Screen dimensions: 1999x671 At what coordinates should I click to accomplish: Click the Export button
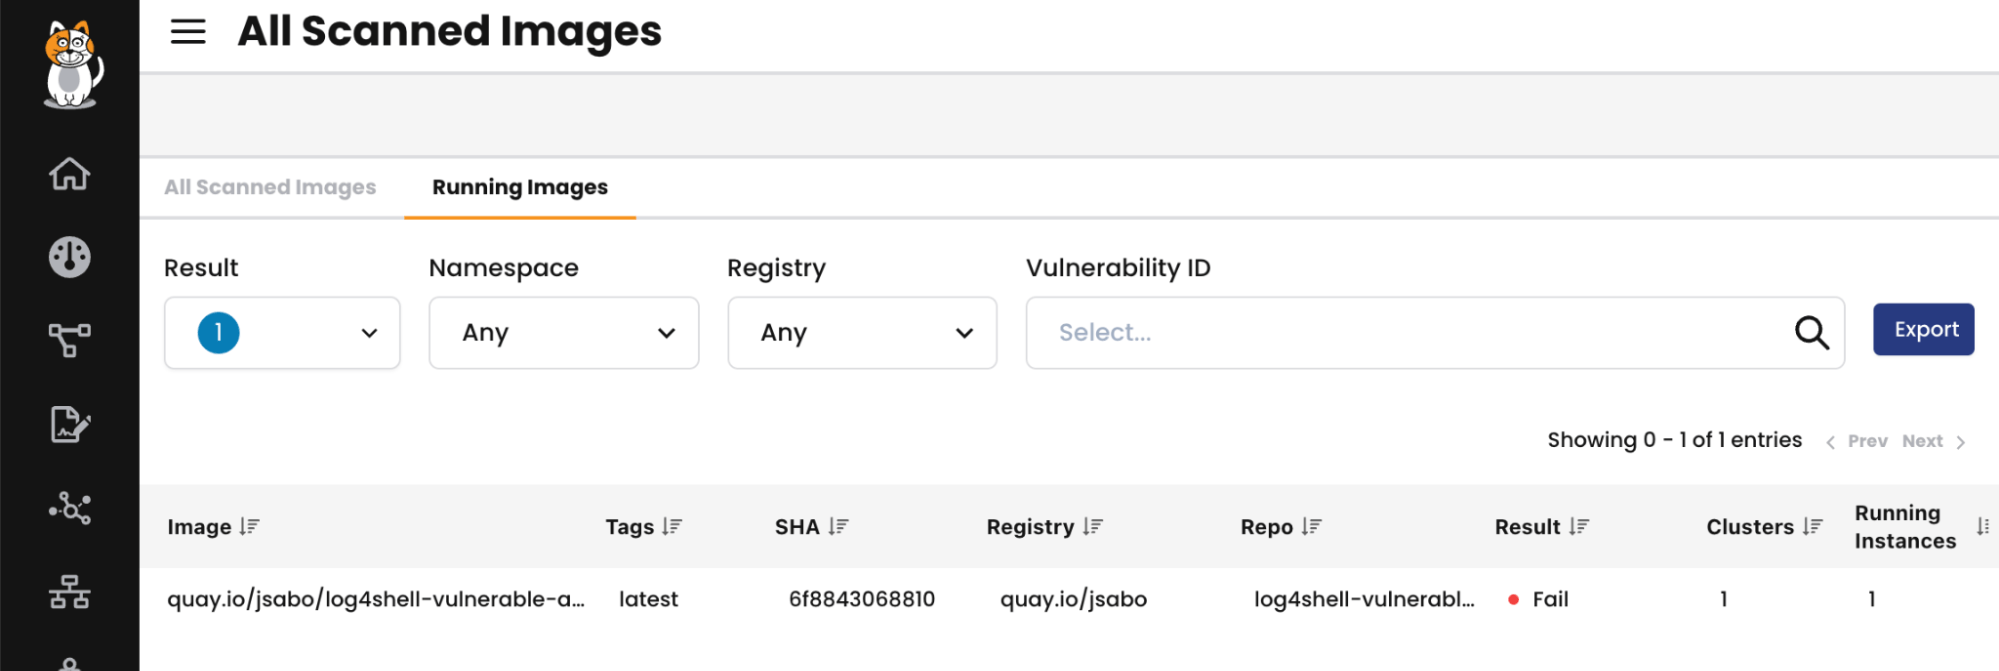point(1923,329)
